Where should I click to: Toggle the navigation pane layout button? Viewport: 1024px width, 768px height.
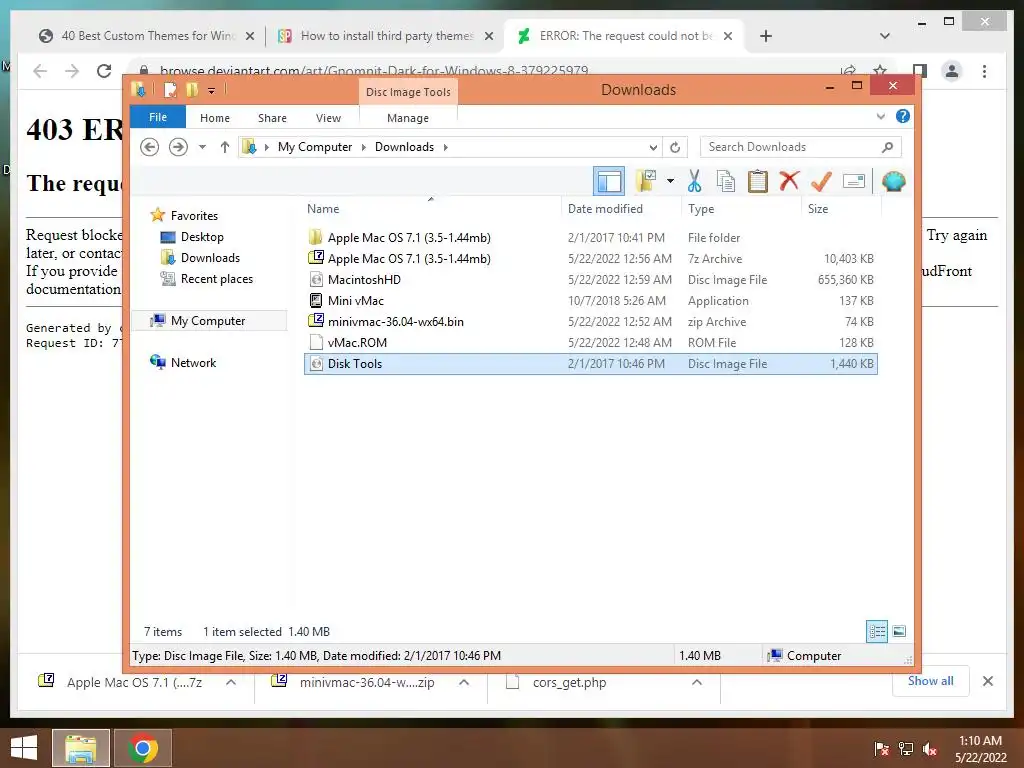click(609, 181)
